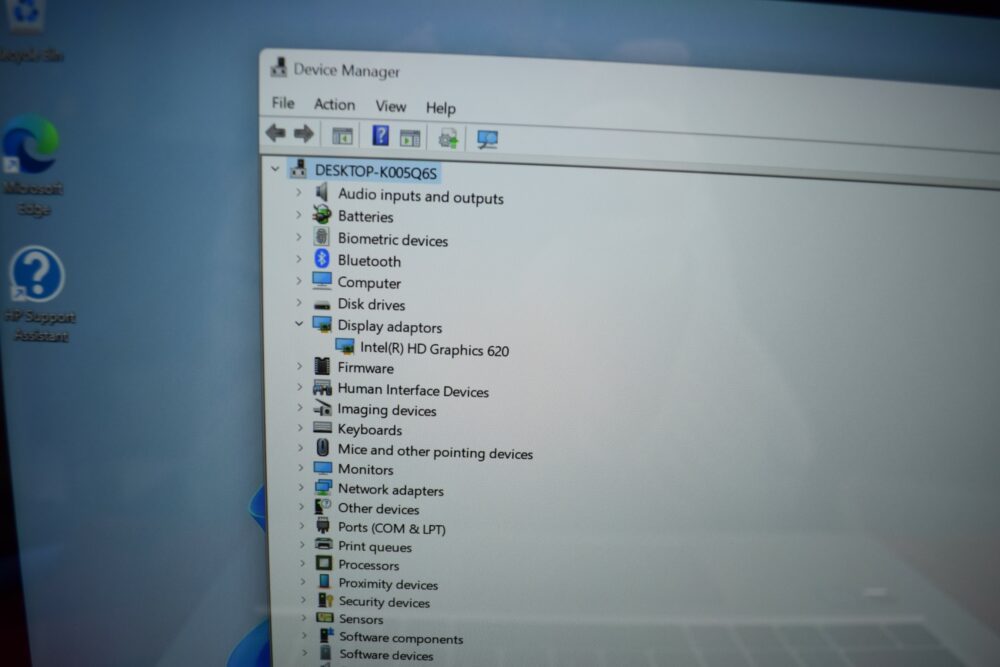This screenshot has height=667, width=1000.
Task: Click the Mice and other pointing devices icon
Action: (323, 448)
